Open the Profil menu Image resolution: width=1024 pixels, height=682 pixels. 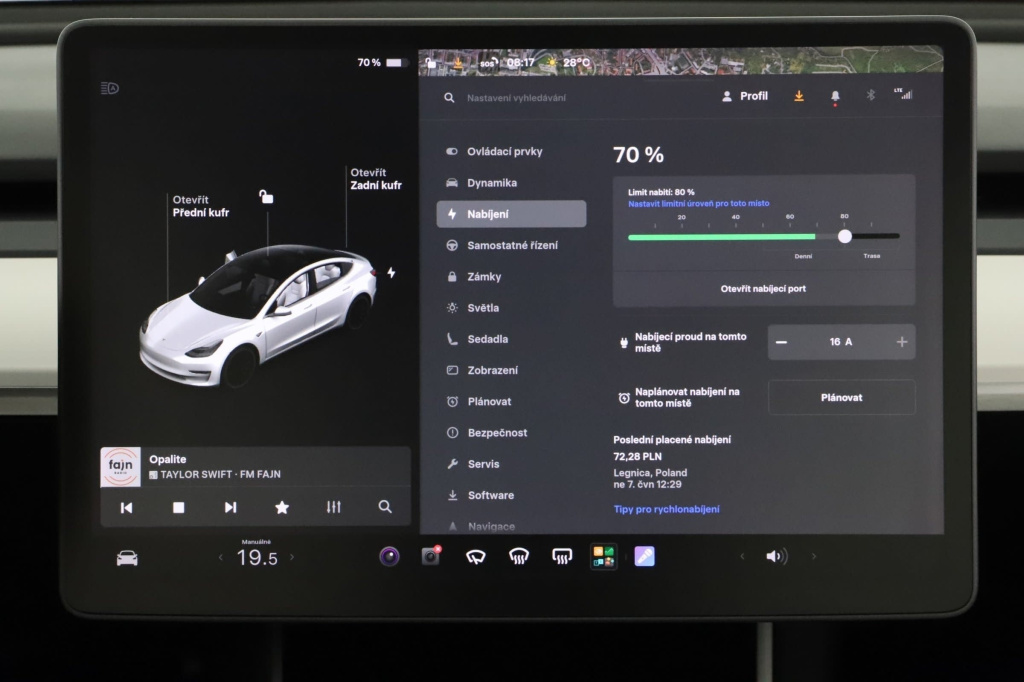coord(745,96)
